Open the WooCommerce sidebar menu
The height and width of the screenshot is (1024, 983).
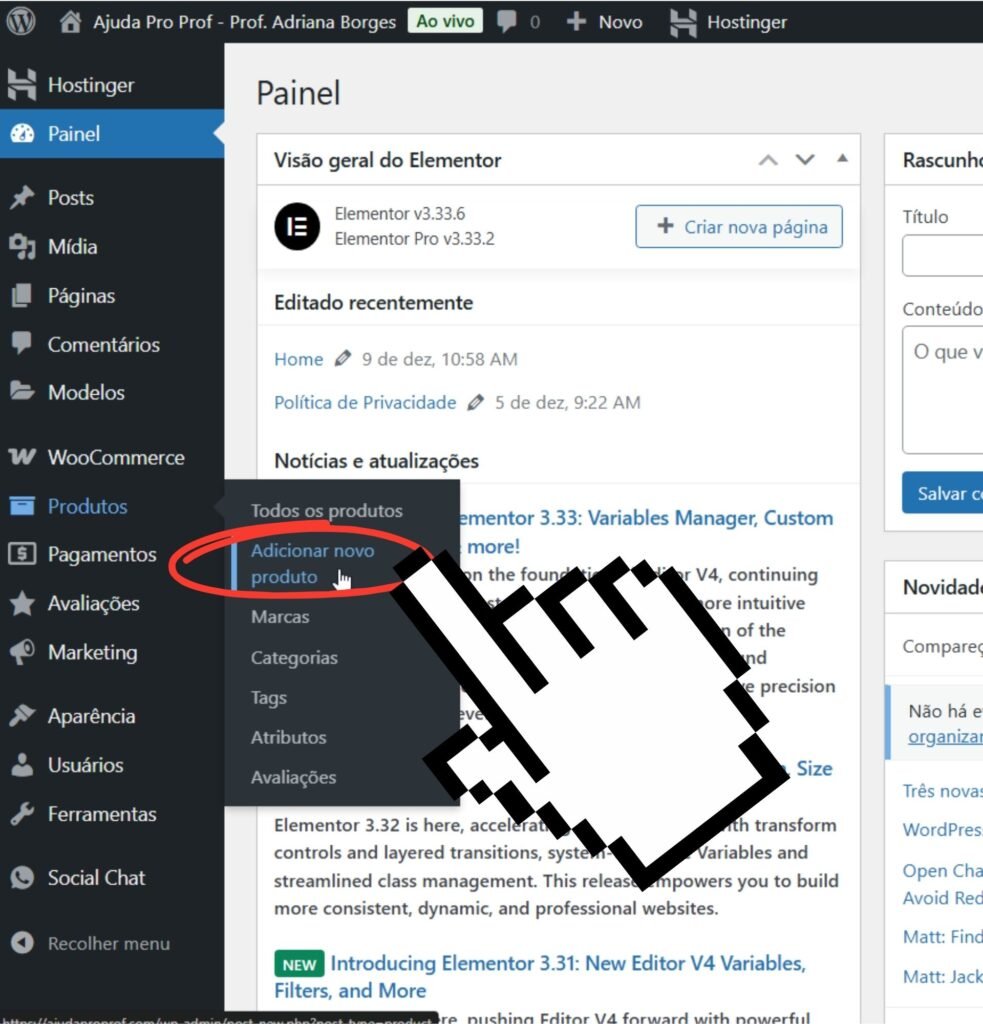(115, 458)
